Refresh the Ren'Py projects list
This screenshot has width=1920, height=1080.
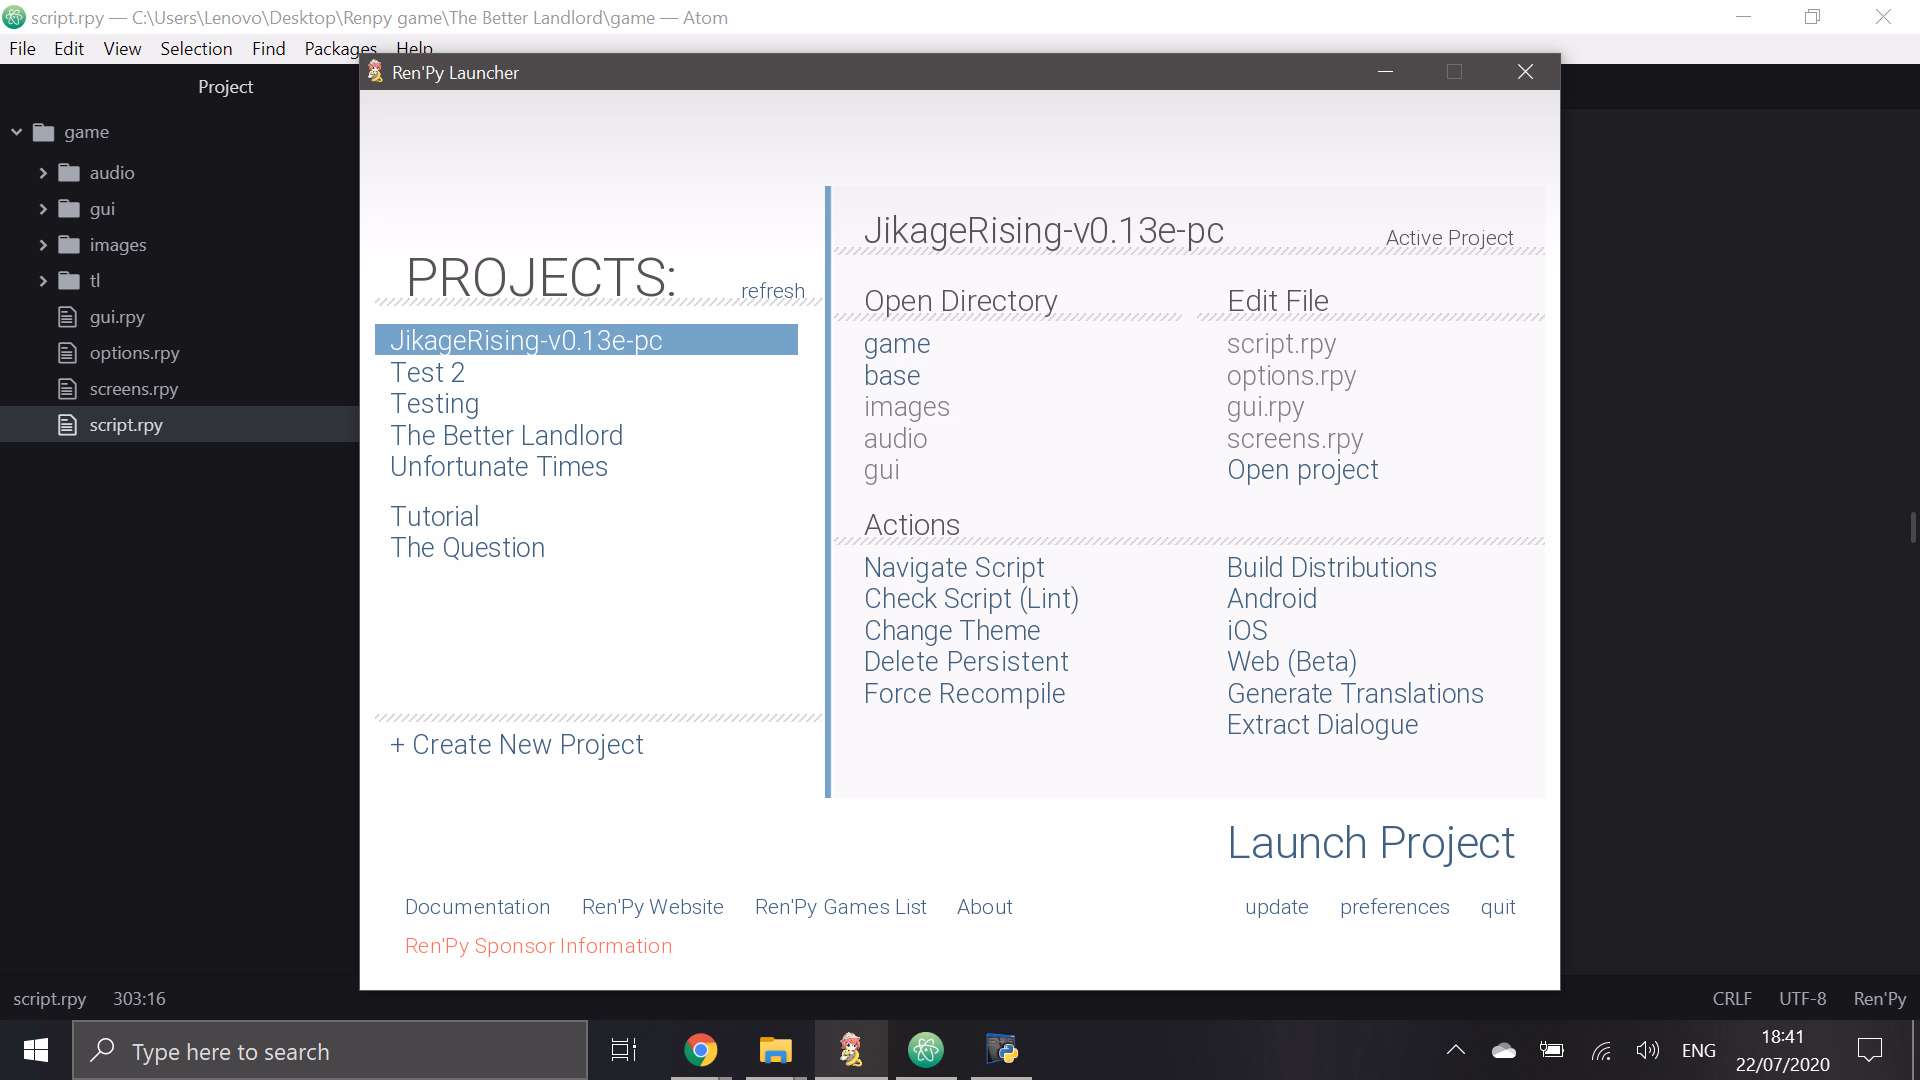pyautogui.click(x=772, y=291)
